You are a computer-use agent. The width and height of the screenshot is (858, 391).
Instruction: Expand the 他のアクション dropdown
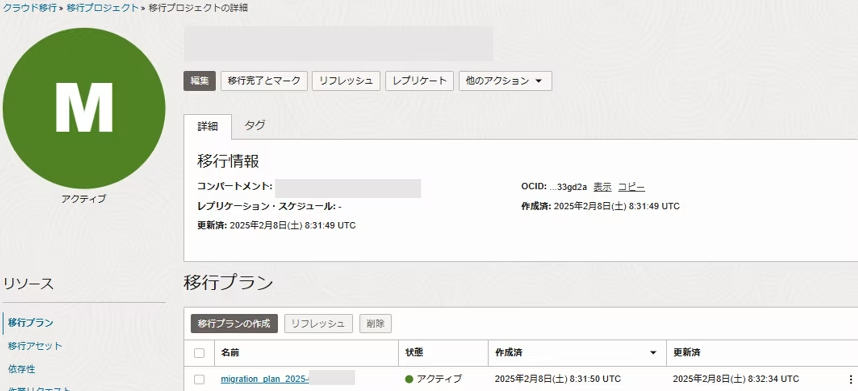(505, 81)
